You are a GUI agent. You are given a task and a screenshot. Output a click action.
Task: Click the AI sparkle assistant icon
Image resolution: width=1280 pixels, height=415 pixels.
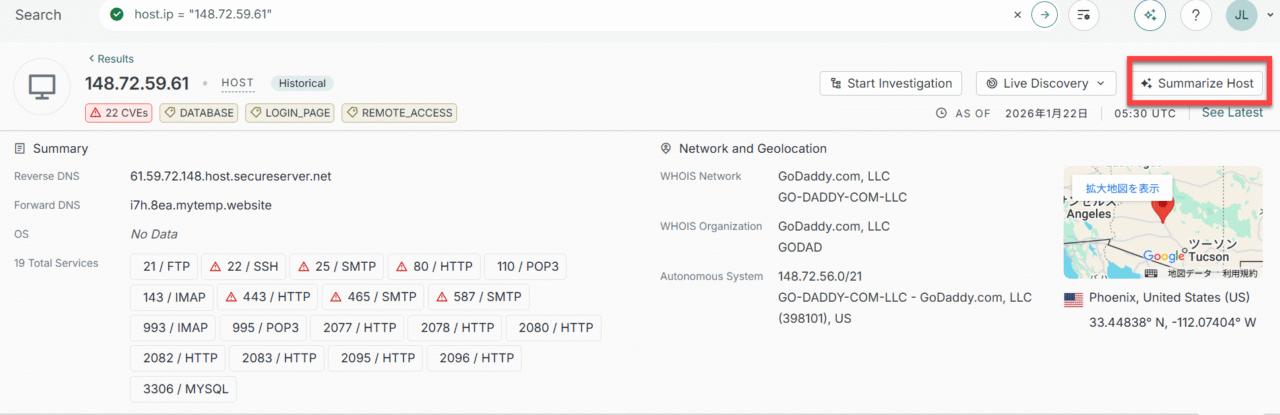1150,15
